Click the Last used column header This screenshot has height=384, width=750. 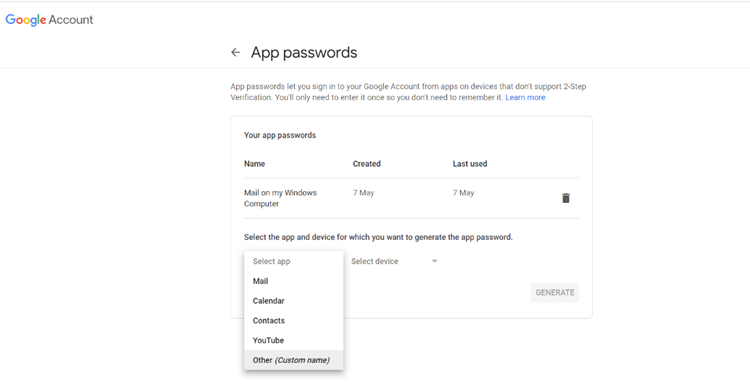[470, 164]
